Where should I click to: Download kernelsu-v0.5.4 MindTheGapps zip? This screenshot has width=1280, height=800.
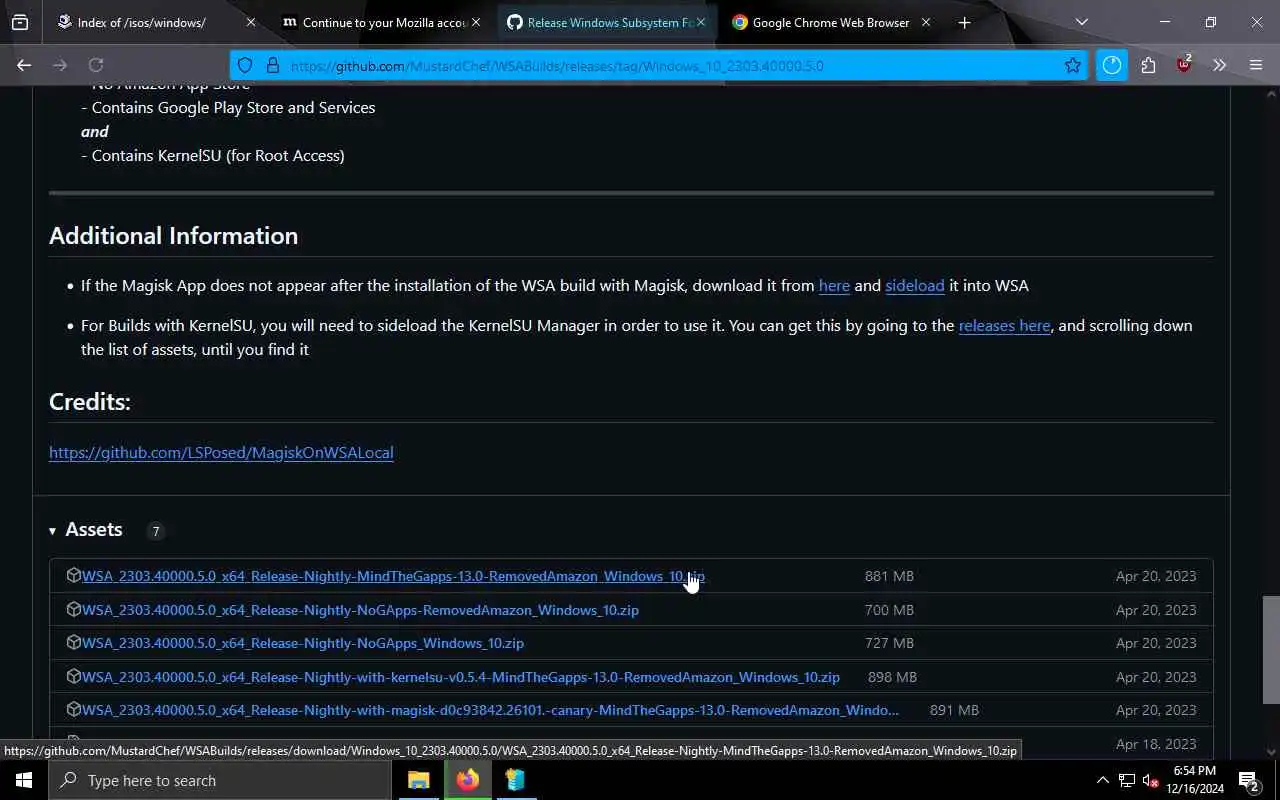coord(461,677)
